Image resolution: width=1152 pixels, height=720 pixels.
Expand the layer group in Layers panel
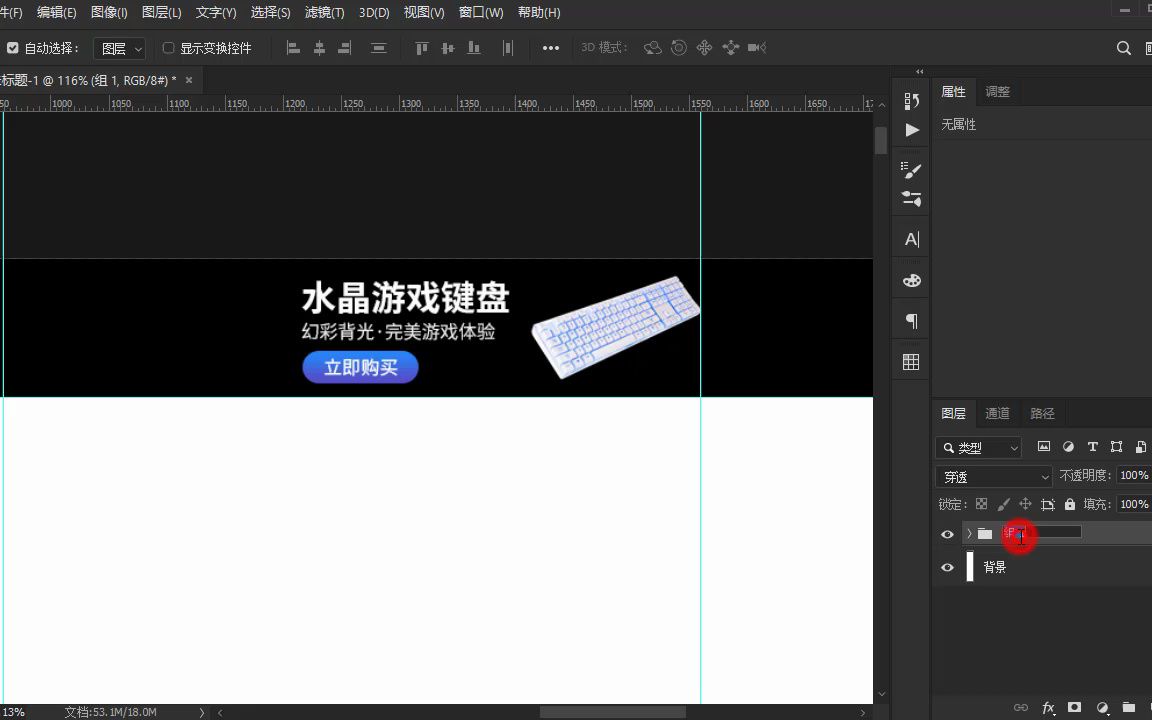[969, 534]
